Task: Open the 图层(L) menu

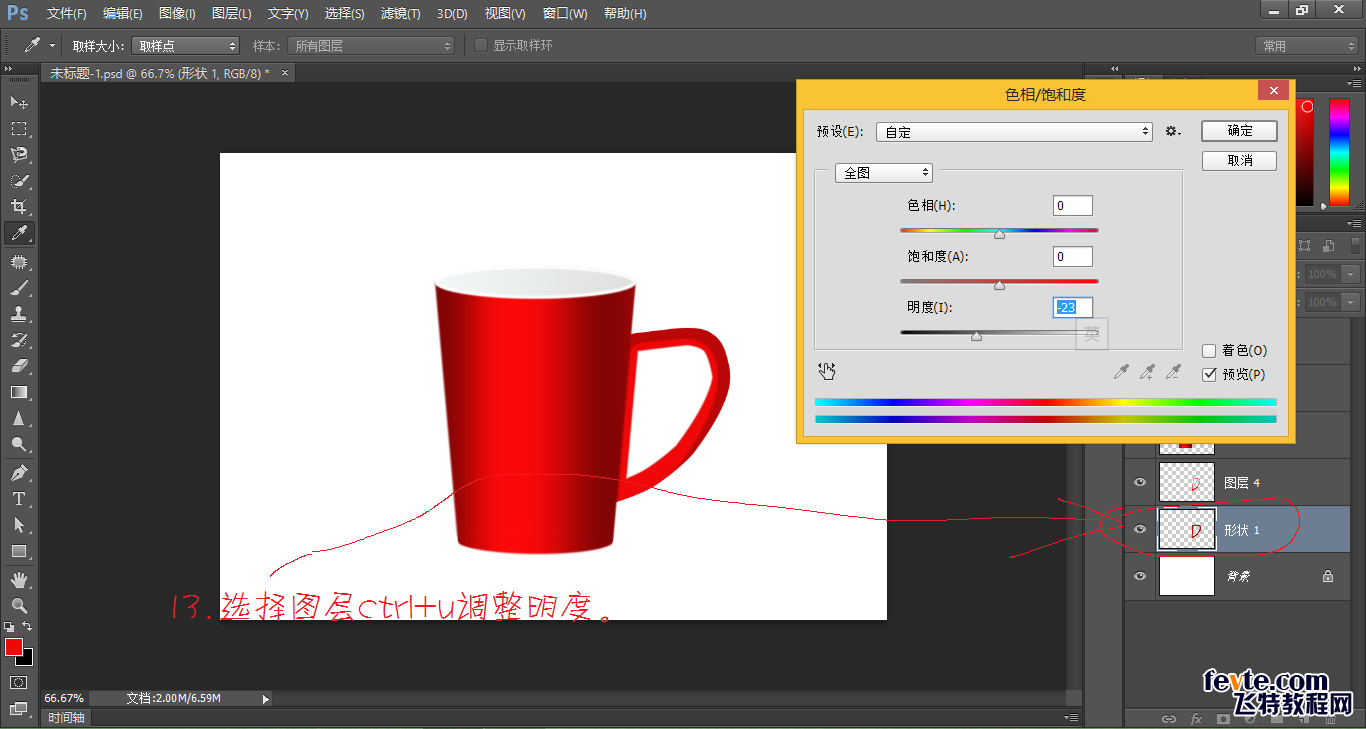Action: pyautogui.click(x=232, y=14)
